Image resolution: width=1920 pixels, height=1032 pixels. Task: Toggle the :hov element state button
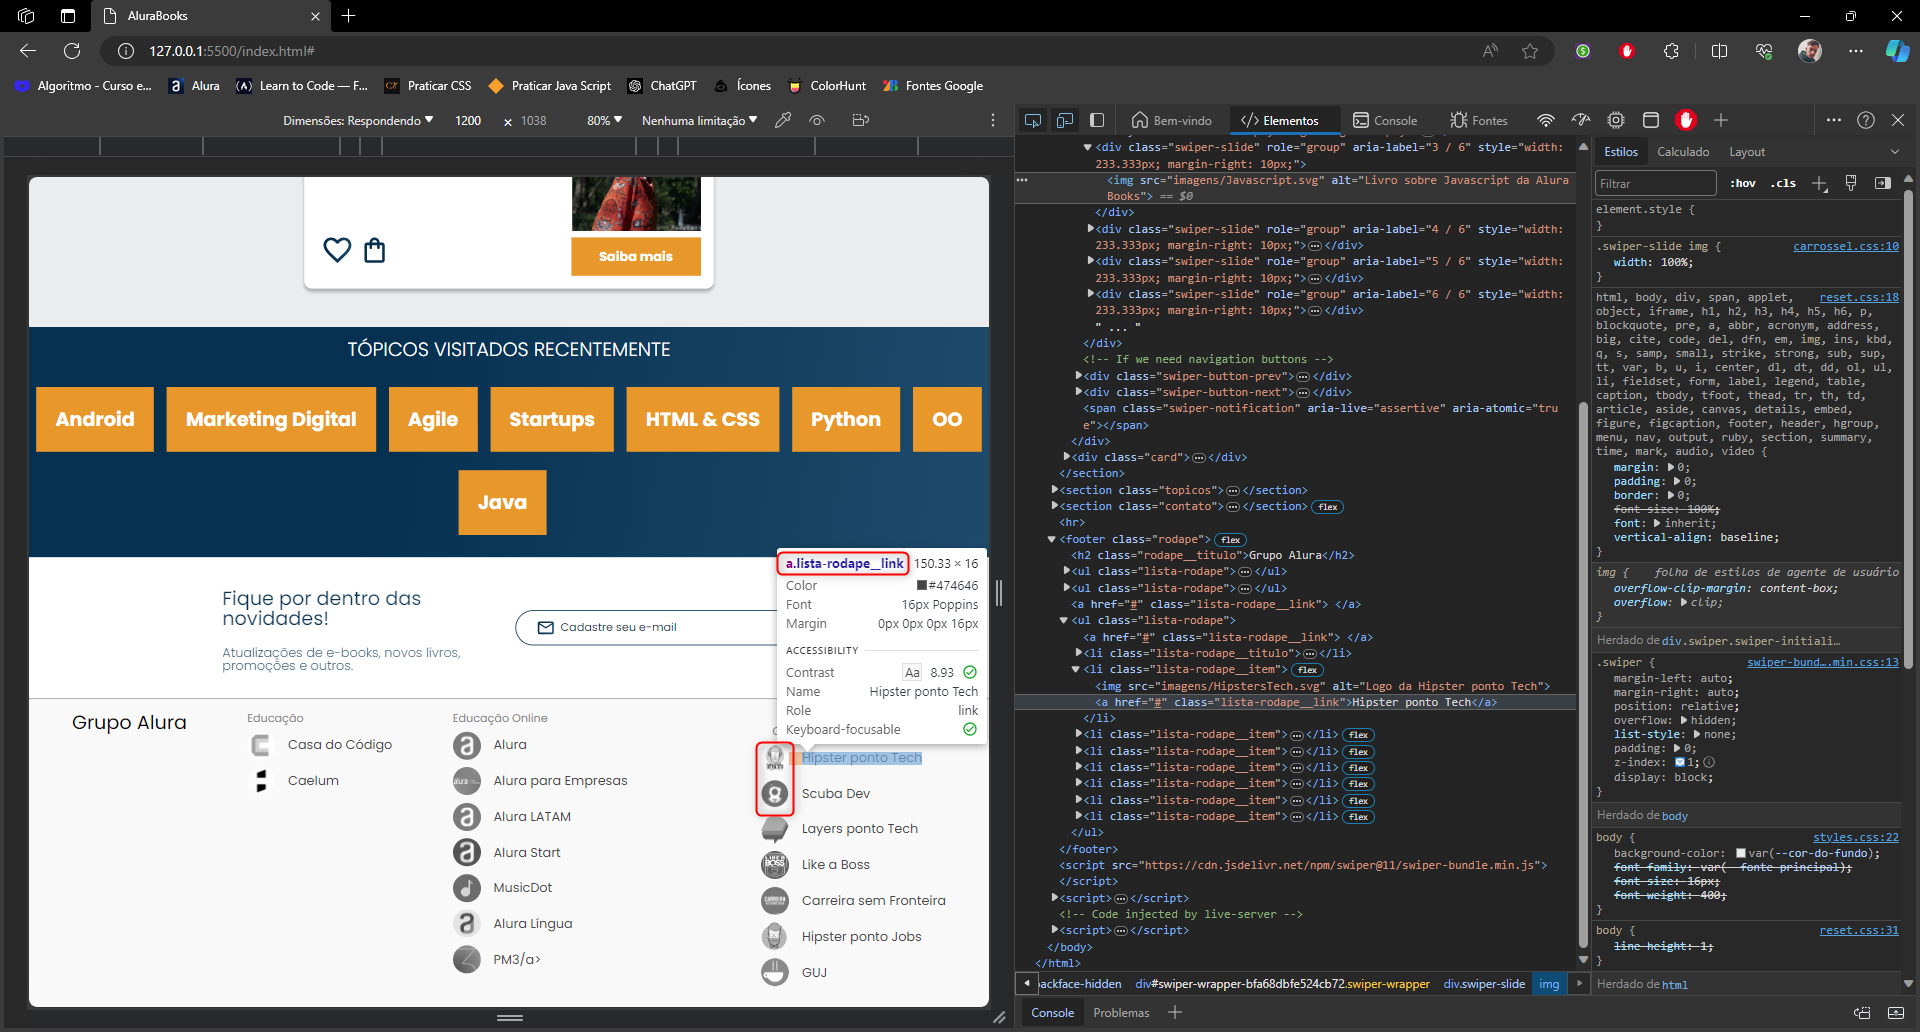[1743, 183]
